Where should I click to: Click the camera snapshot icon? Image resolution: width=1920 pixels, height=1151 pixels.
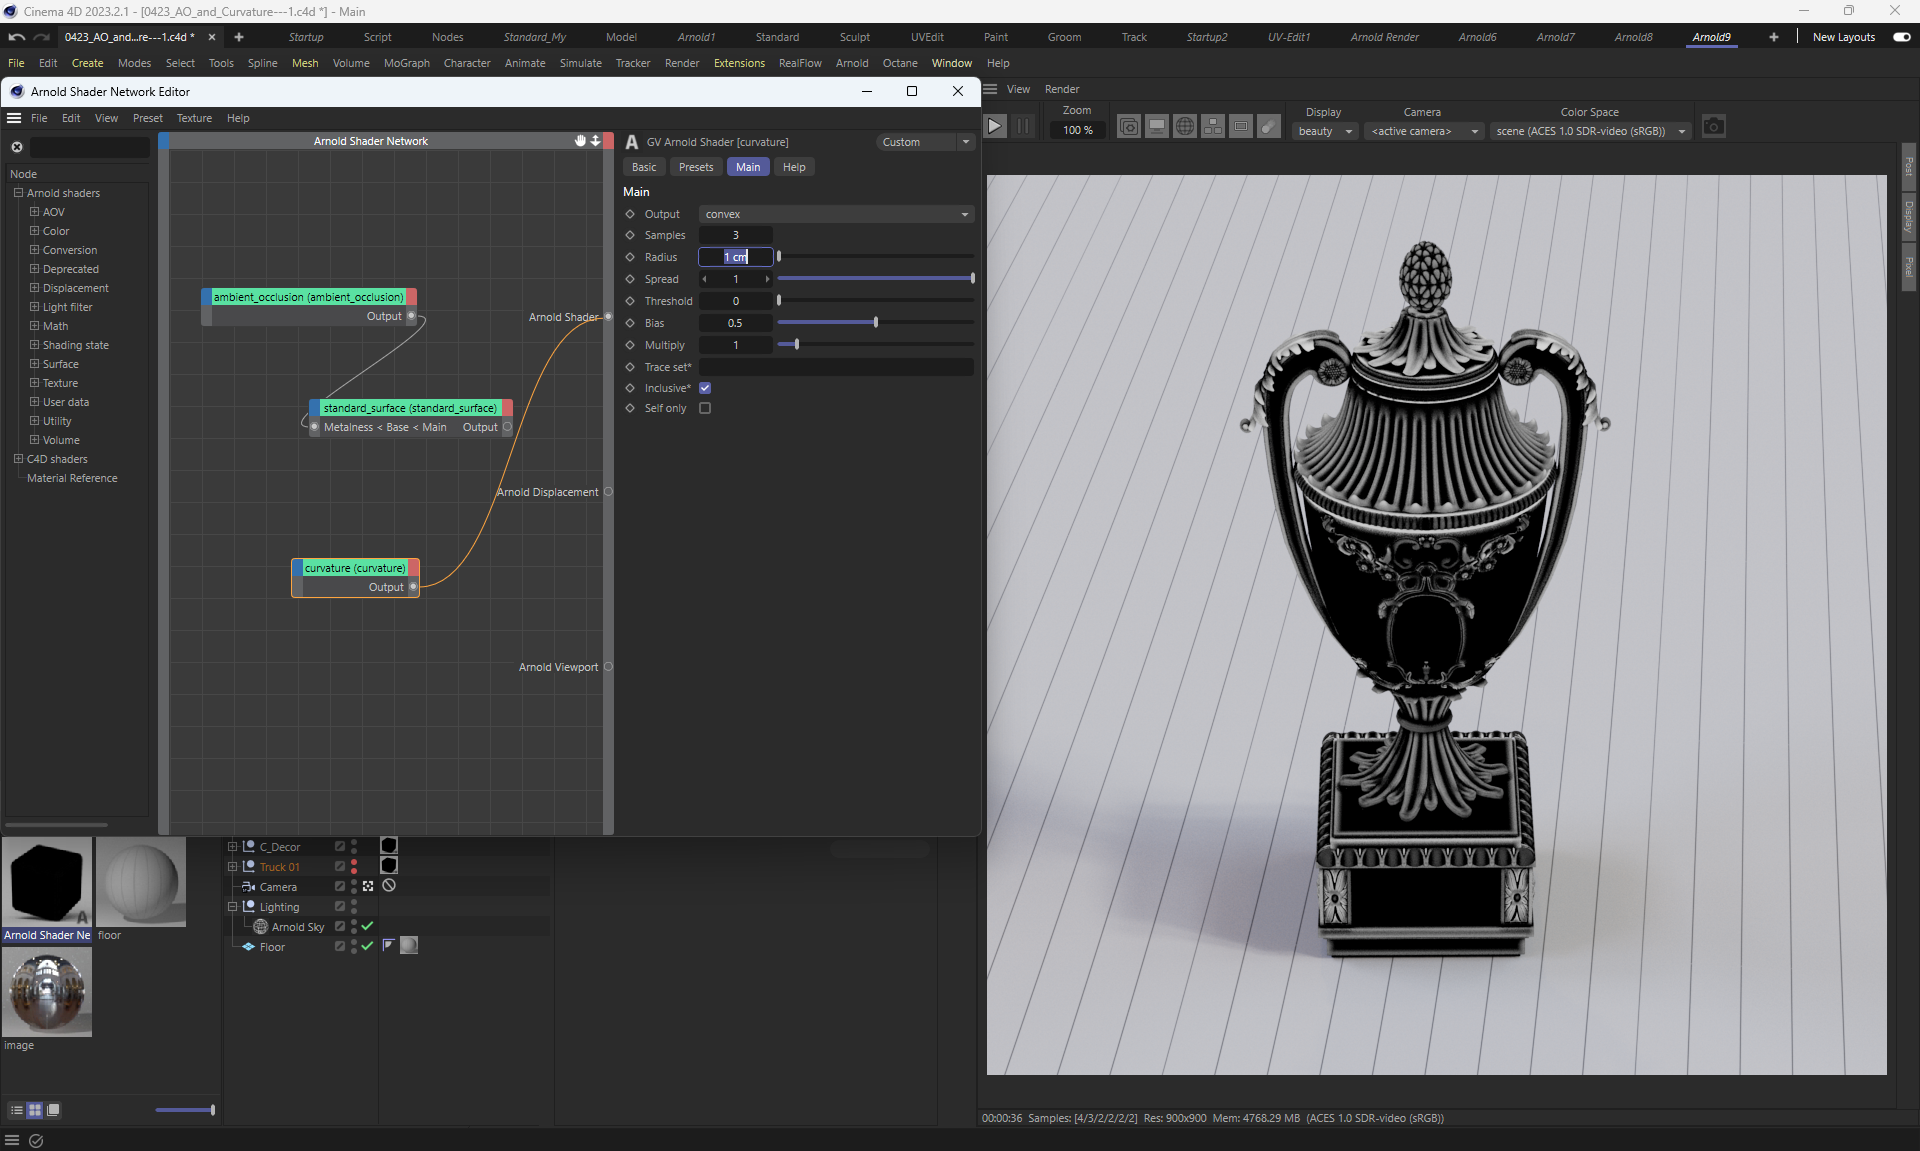(x=1713, y=127)
